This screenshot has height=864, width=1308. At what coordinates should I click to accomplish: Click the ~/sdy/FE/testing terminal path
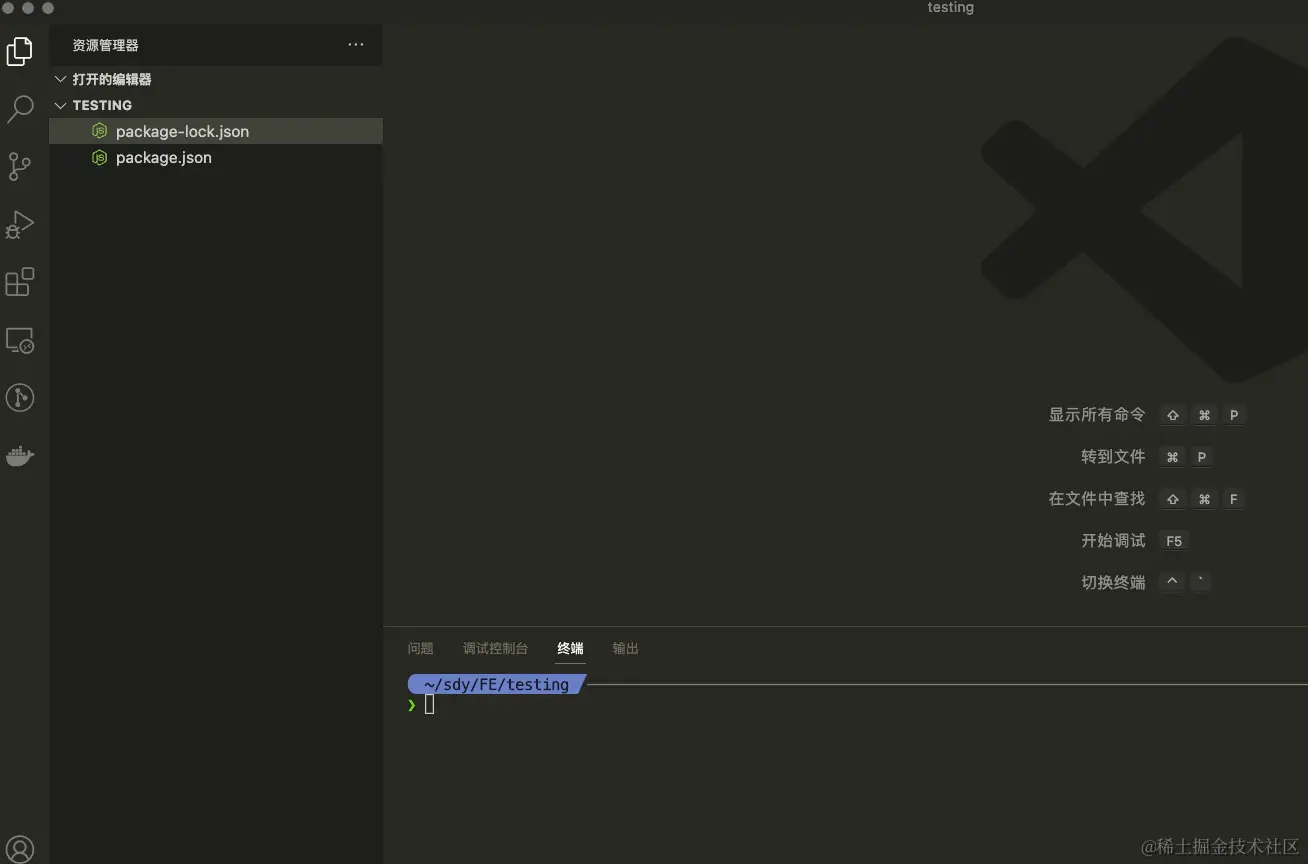[496, 684]
